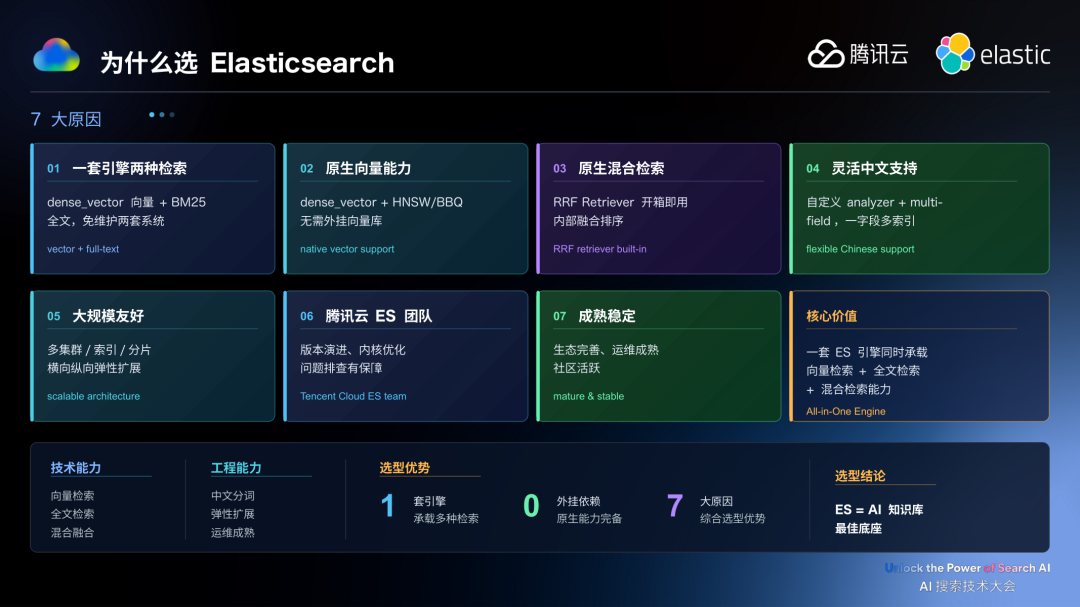The width and height of the screenshot is (1080, 607).
Task: Select card title 灵活中文支持
Action: coord(874,168)
